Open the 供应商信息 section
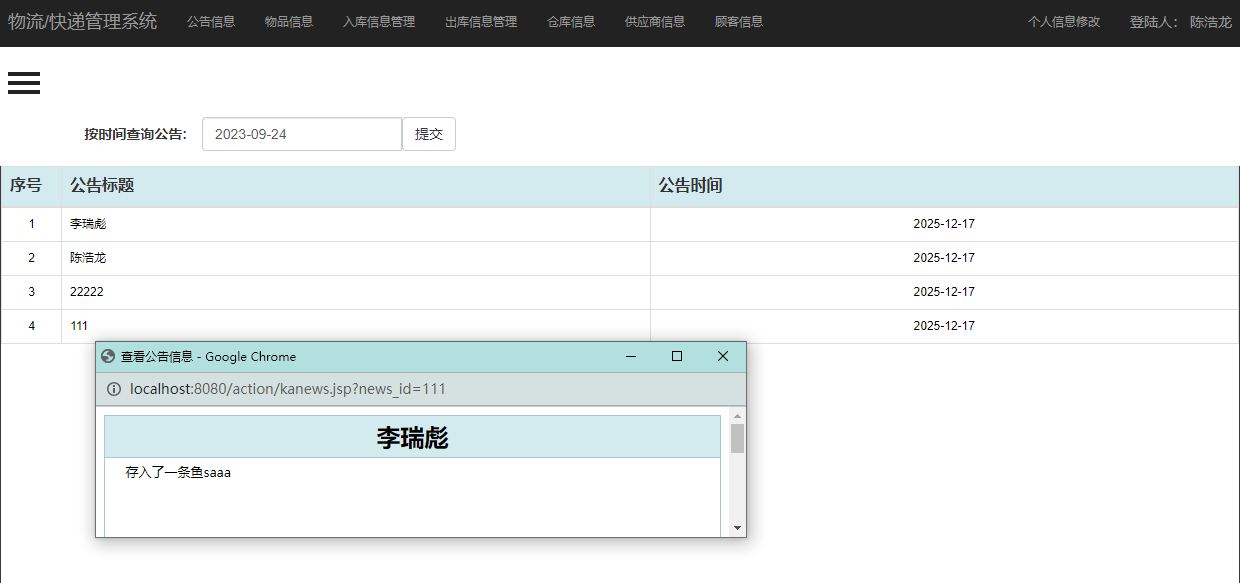Viewport: 1240px width, 583px height. tap(654, 21)
